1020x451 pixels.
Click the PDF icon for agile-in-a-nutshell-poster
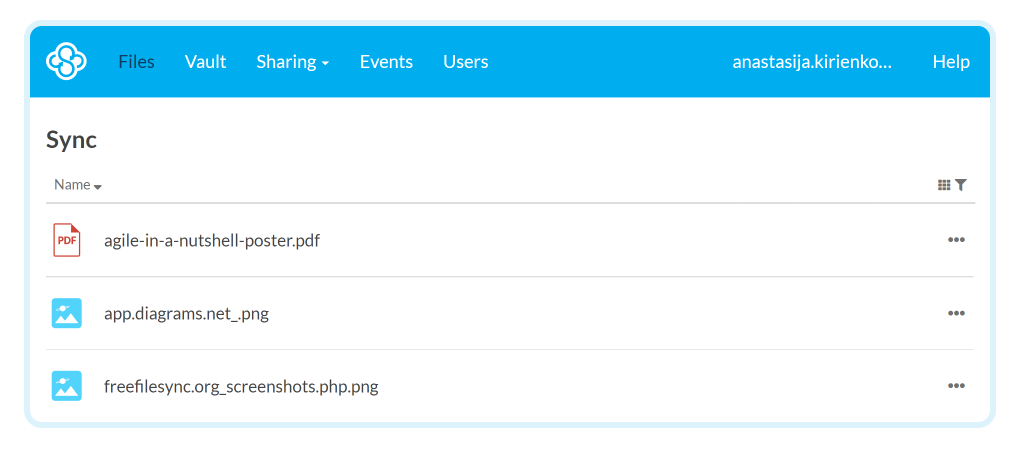click(x=66, y=240)
